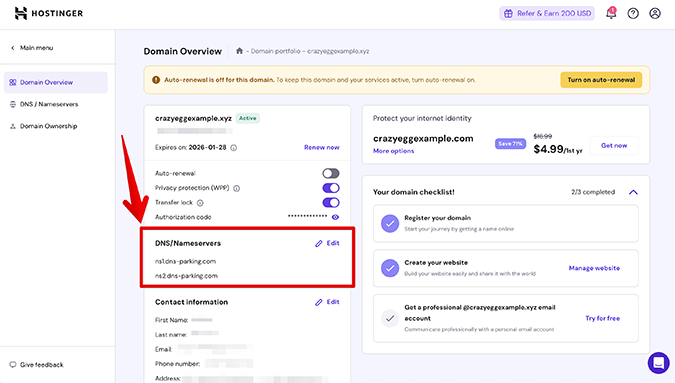The image size is (675, 383).
Task: Click the gift icon in Refer & Earn
Action: click(x=508, y=13)
